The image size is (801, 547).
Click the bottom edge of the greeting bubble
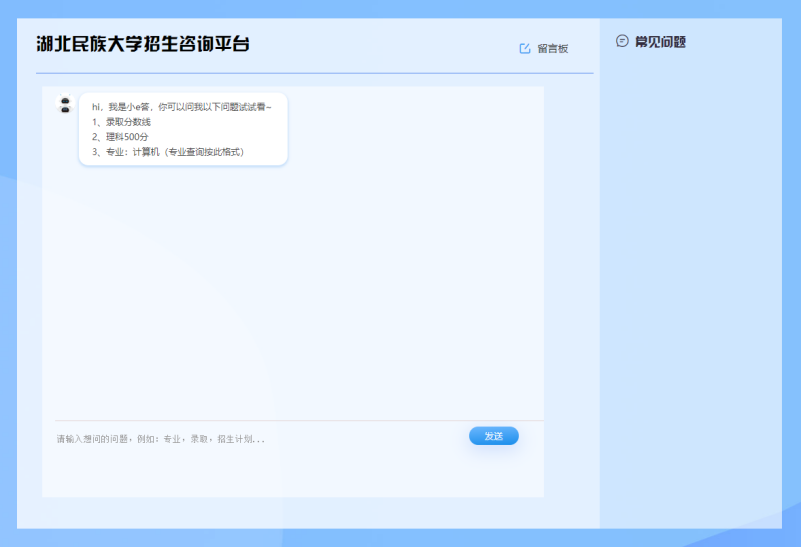click(183, 164)
